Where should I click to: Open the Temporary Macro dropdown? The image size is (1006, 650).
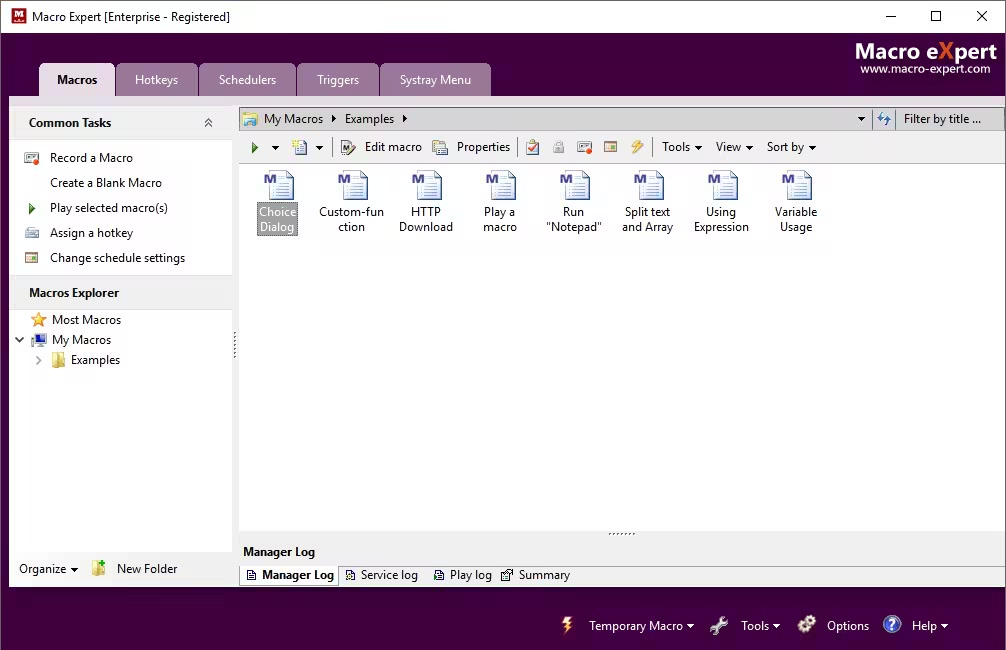click(641, 626)
